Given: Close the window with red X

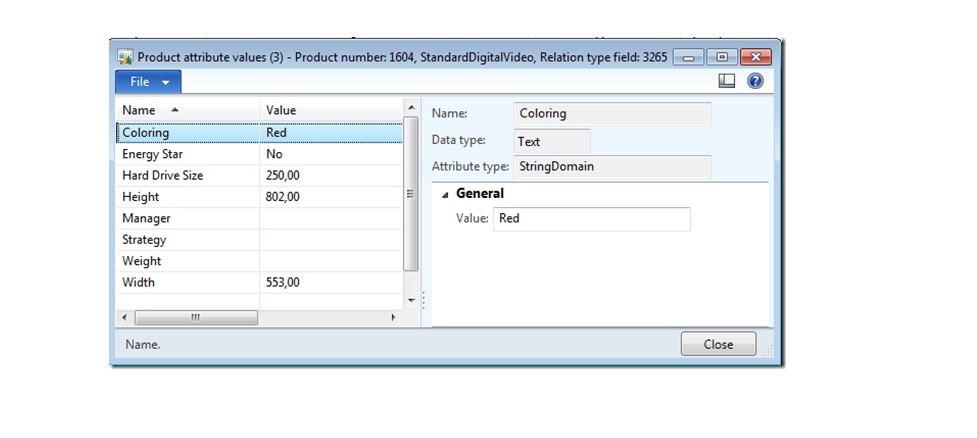Looking at the screenshot, I should [756, 57].
